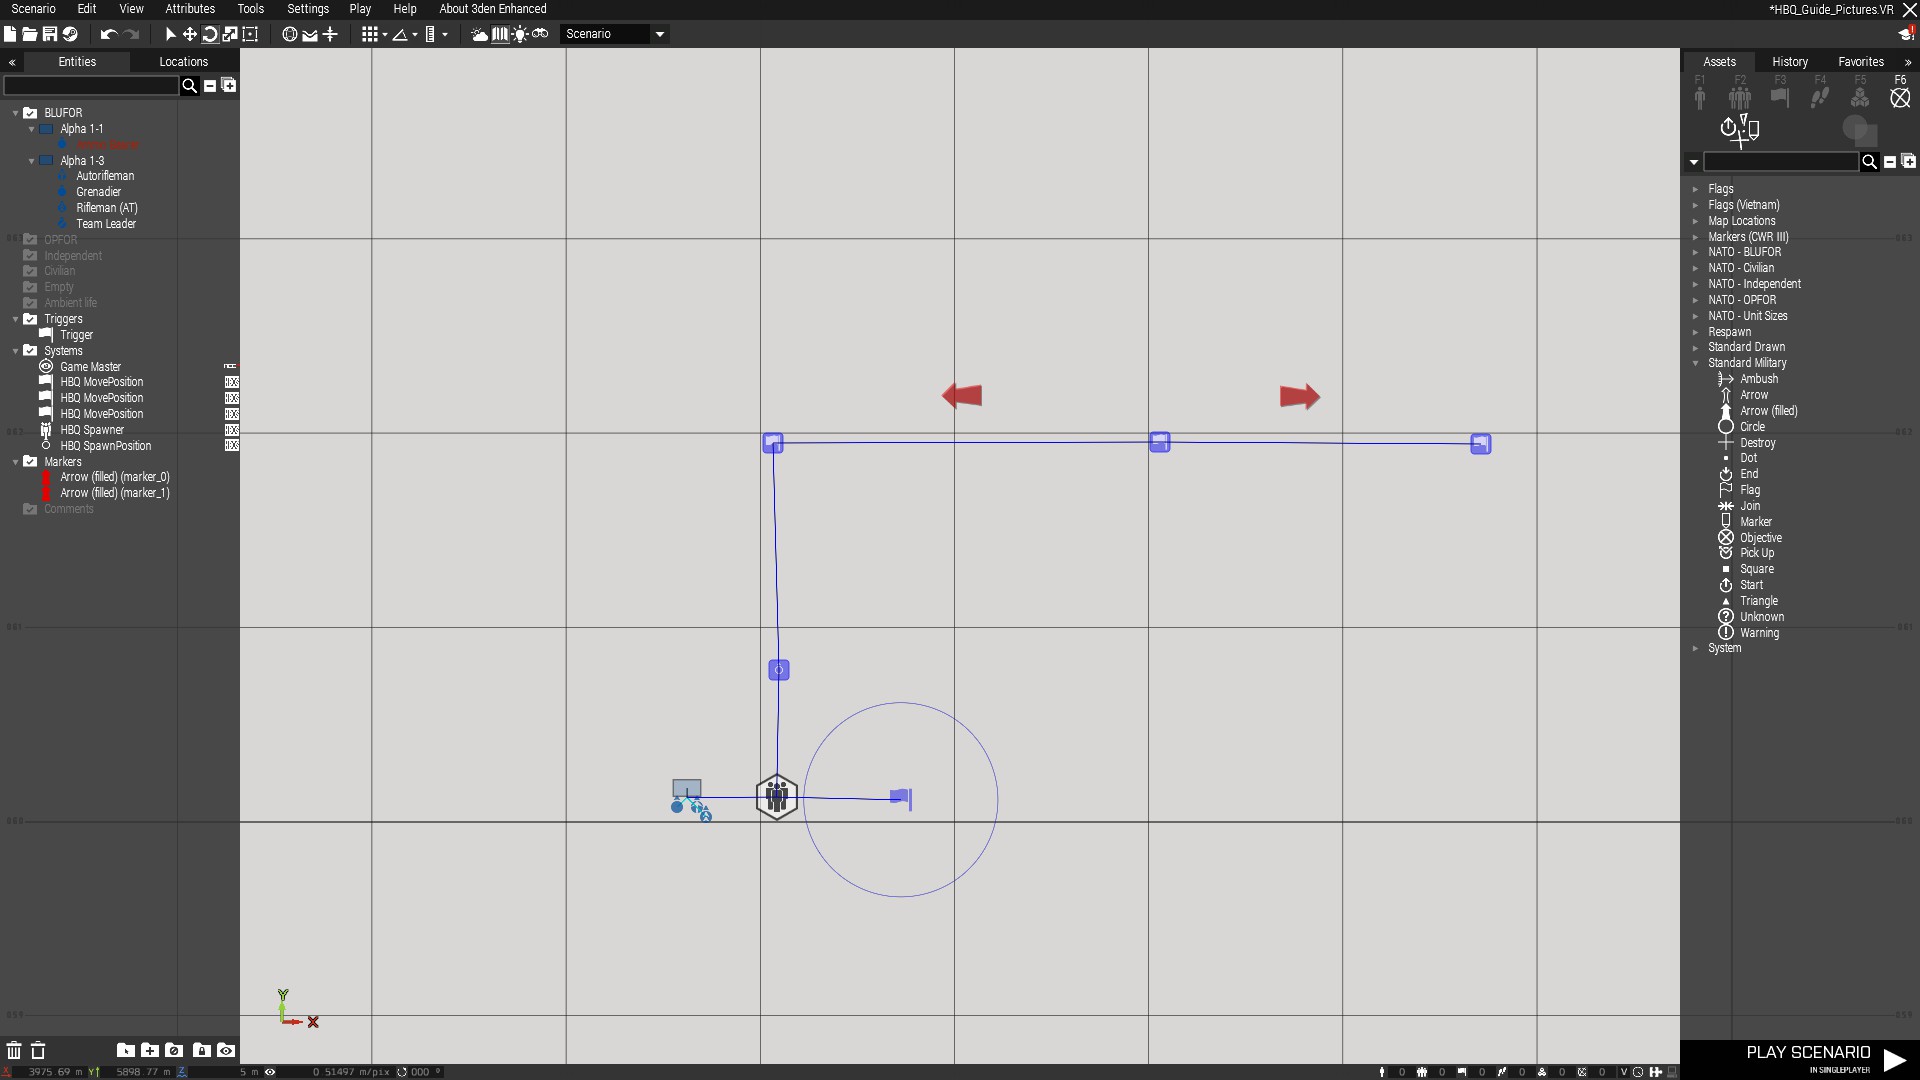Open scaling grid size dropdown arrow
Viewport: 1920px width, 1080px height.
pos(445,34)
